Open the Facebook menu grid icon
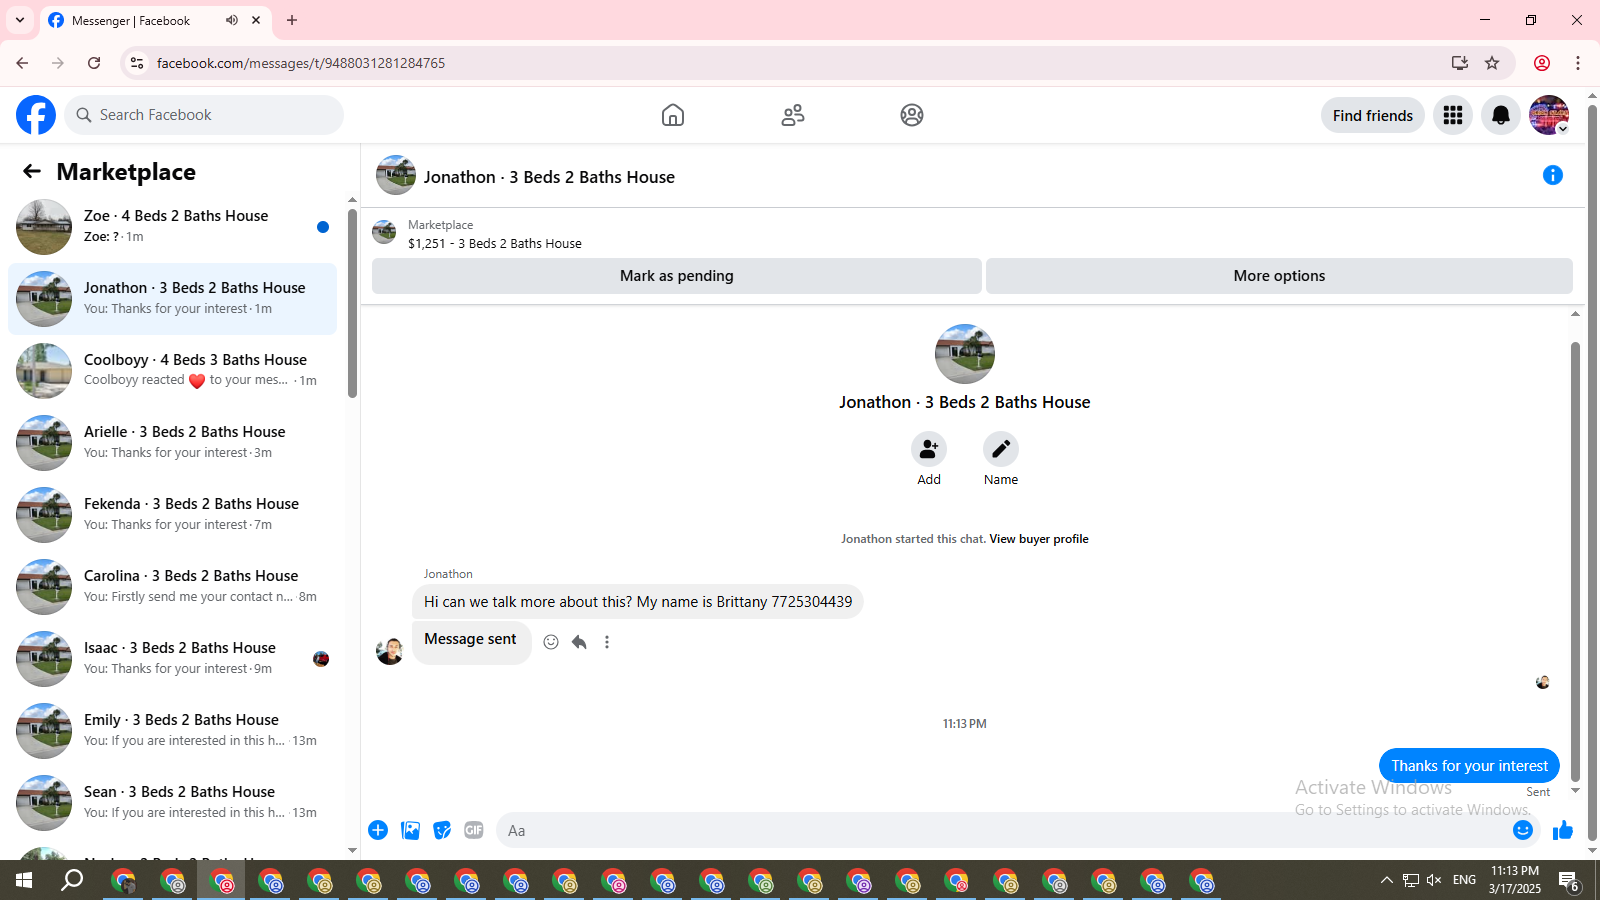 (x=1453, y=115)
